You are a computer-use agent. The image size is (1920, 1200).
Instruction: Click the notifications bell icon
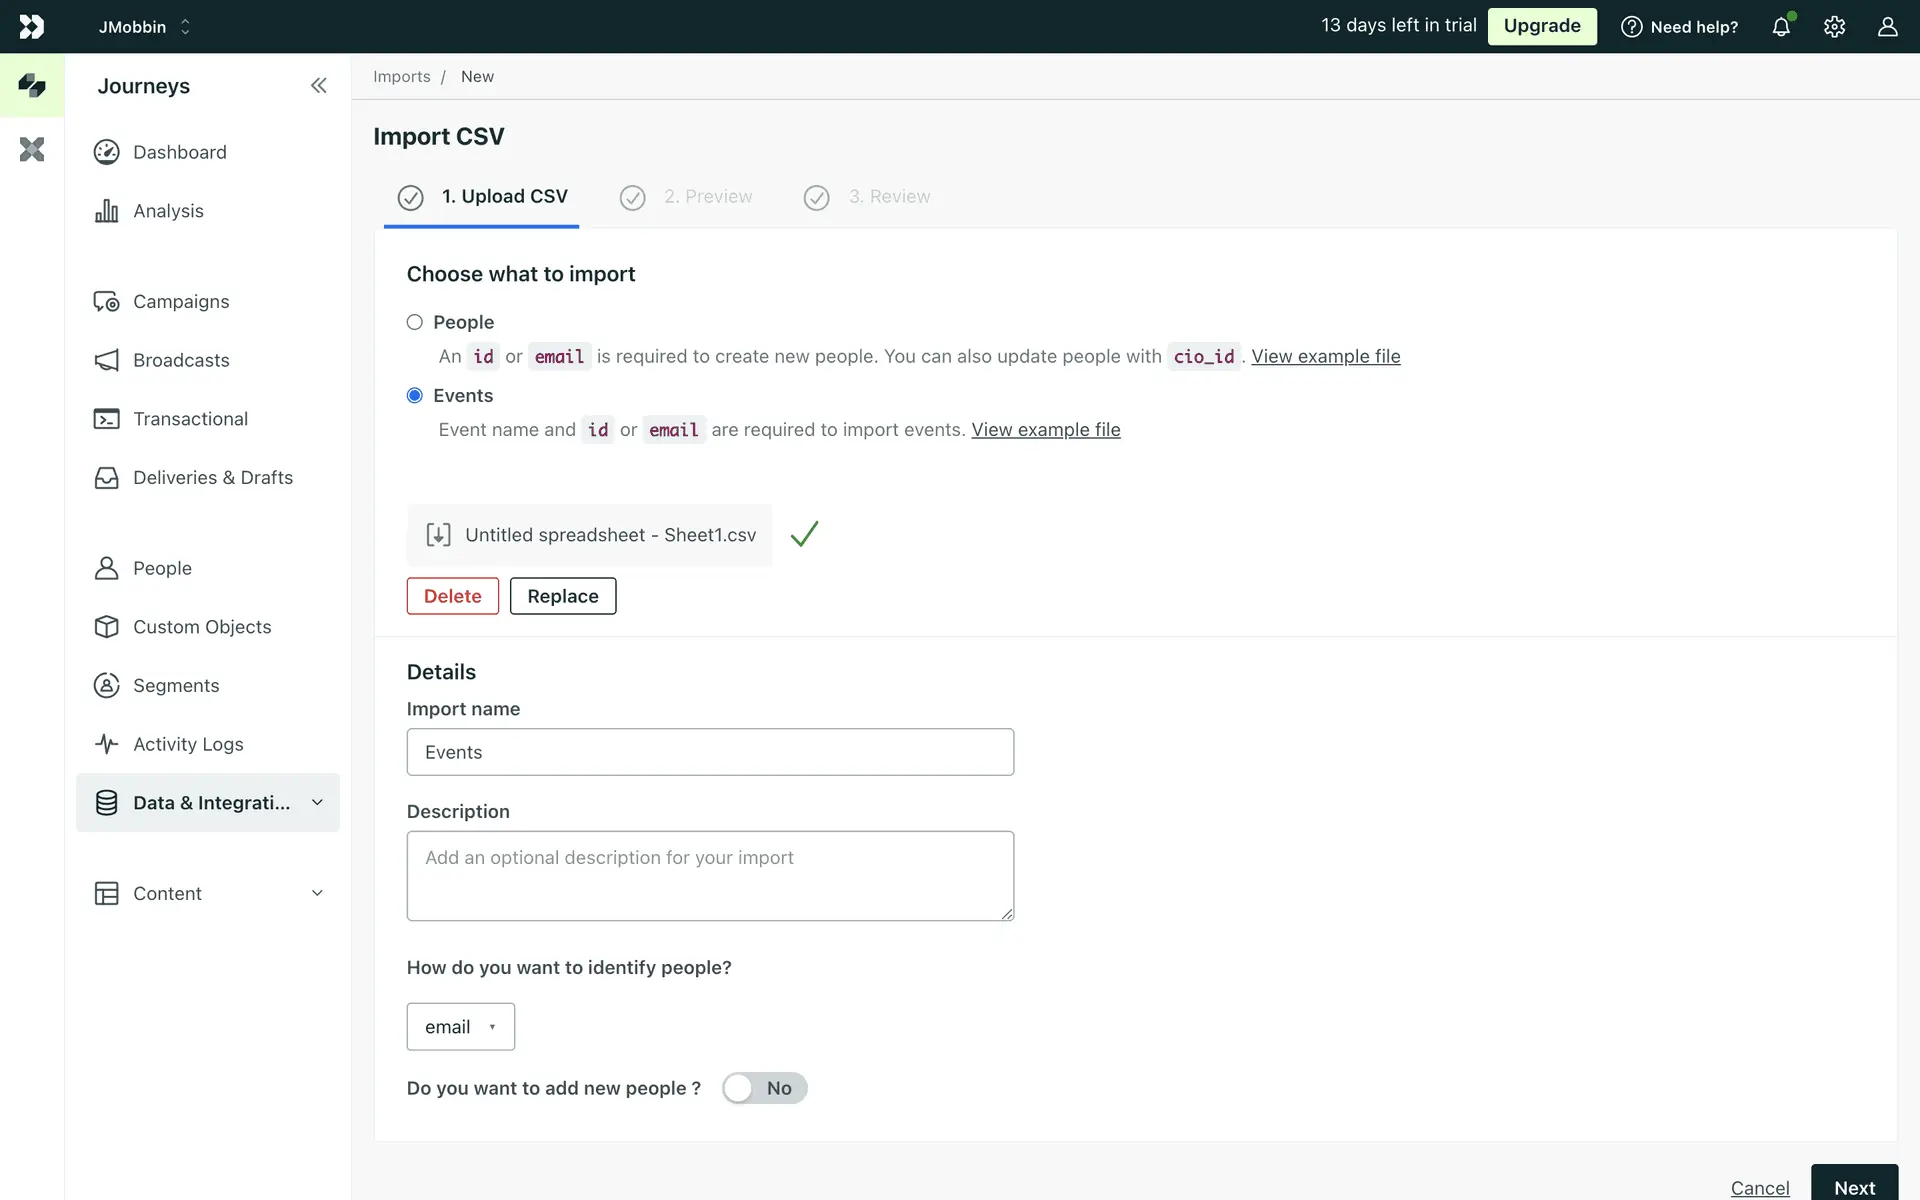[1781, 27]
